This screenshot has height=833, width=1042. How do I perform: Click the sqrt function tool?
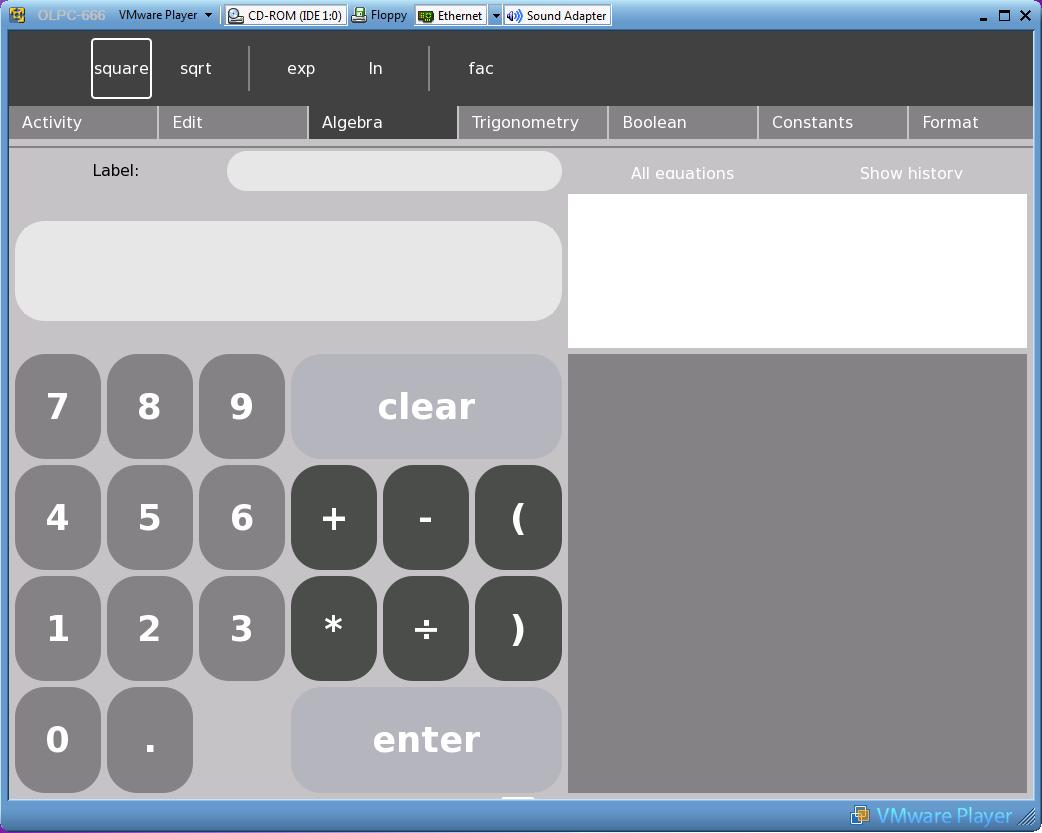[x=196, y=69]
